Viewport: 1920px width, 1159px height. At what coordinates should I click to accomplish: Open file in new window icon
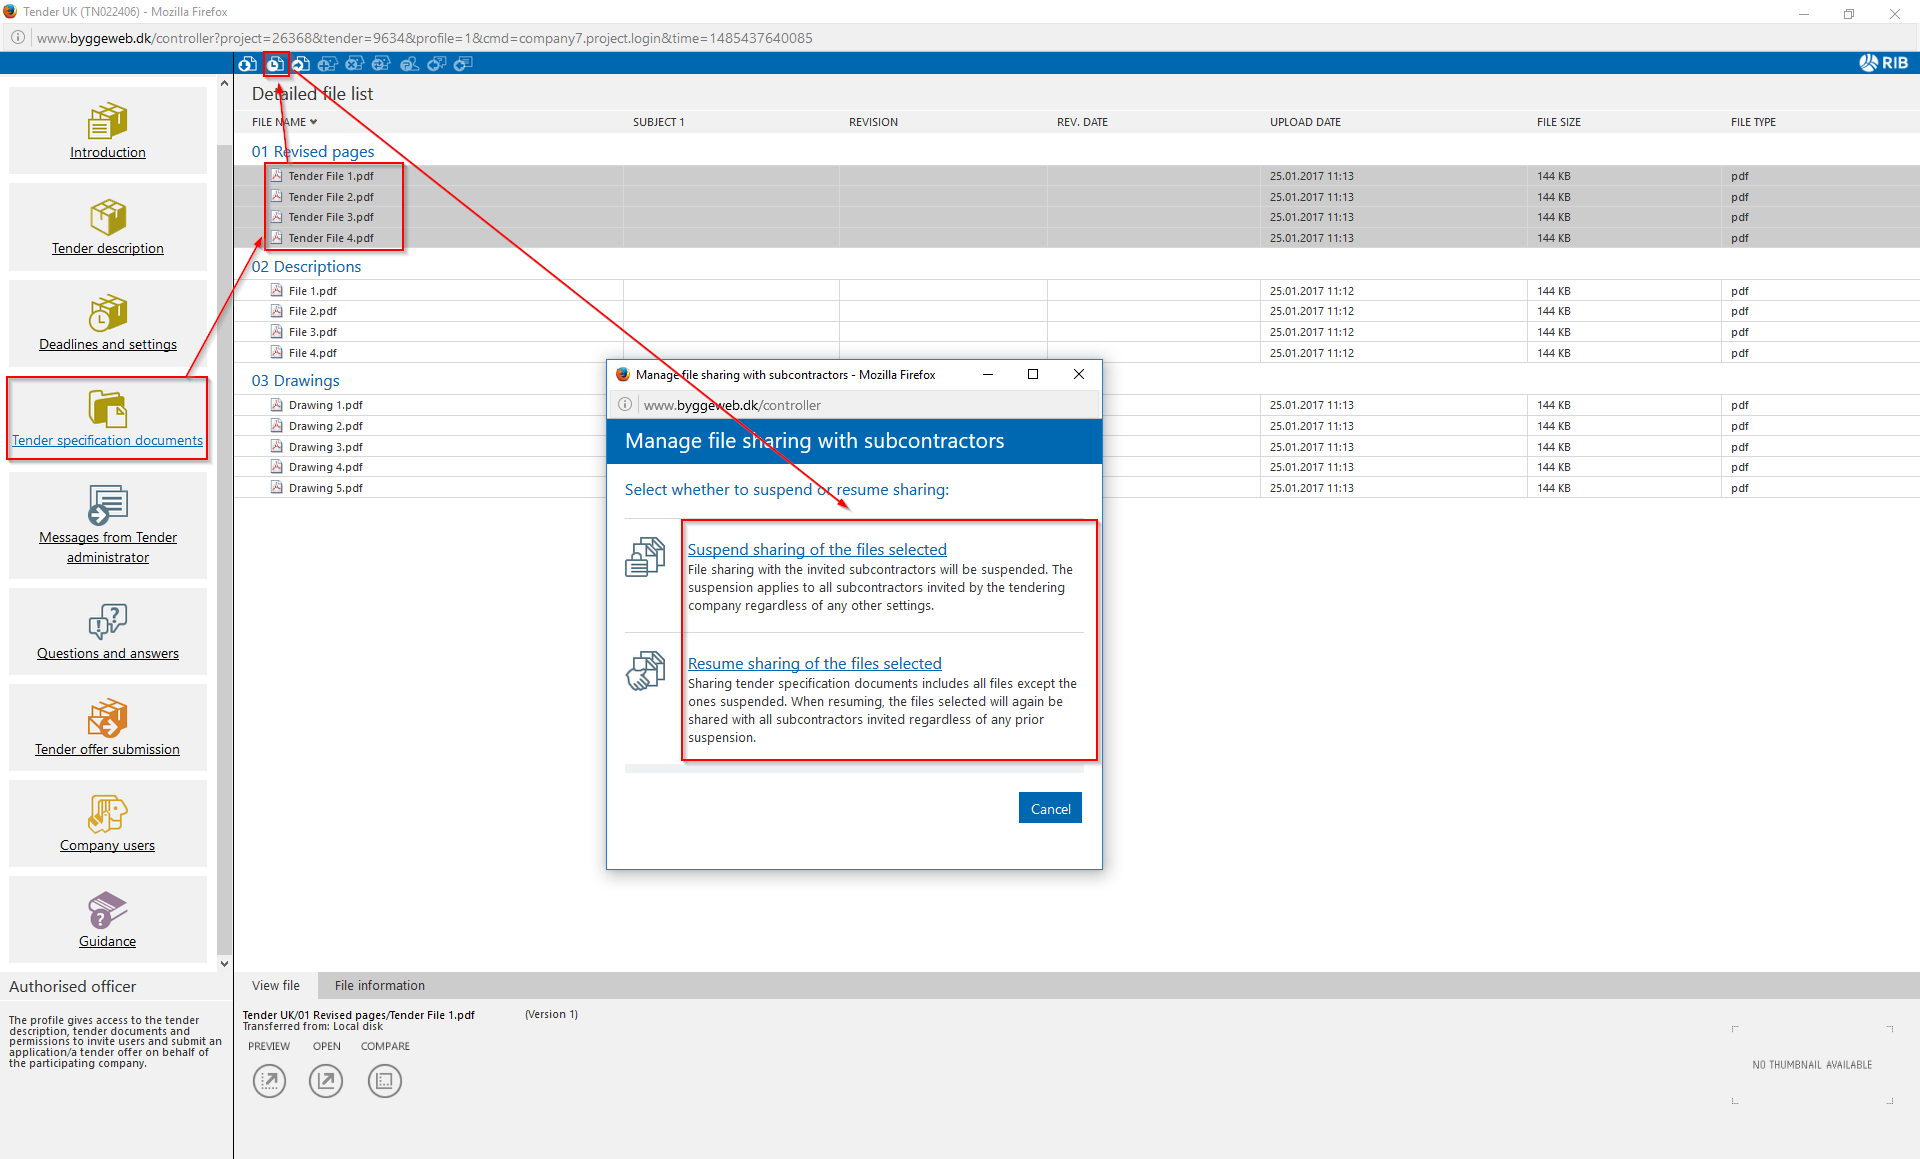point(326,1080)
